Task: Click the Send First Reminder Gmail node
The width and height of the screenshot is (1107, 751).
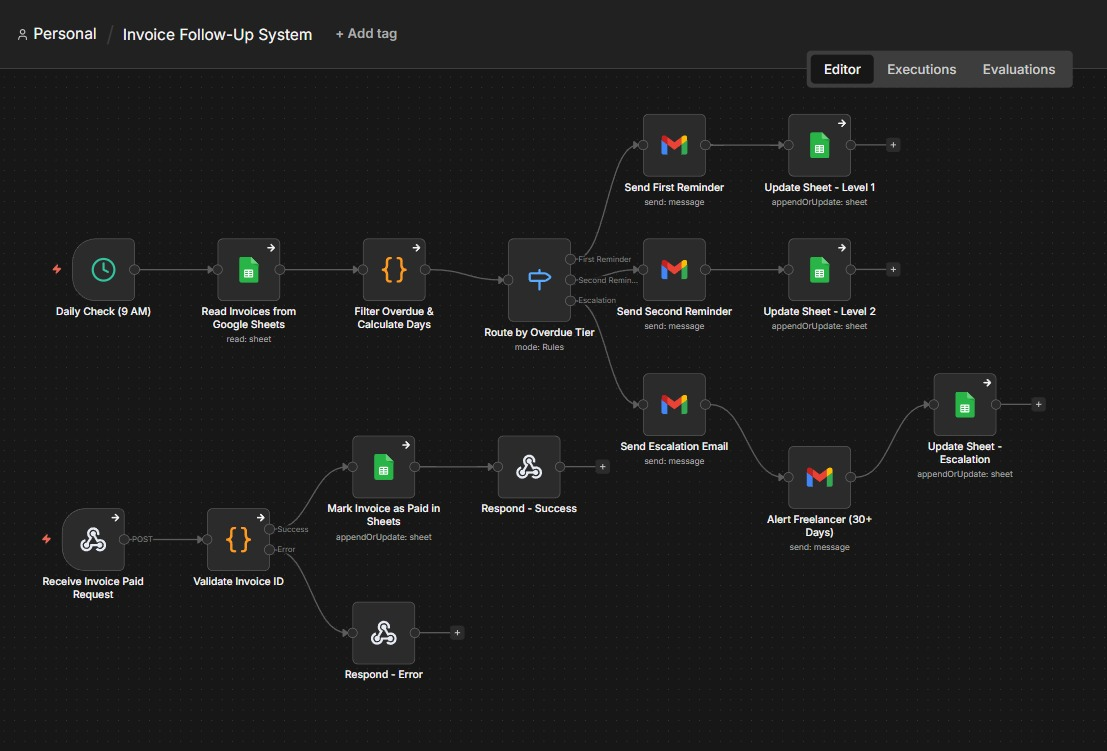Action: point(674,145)
